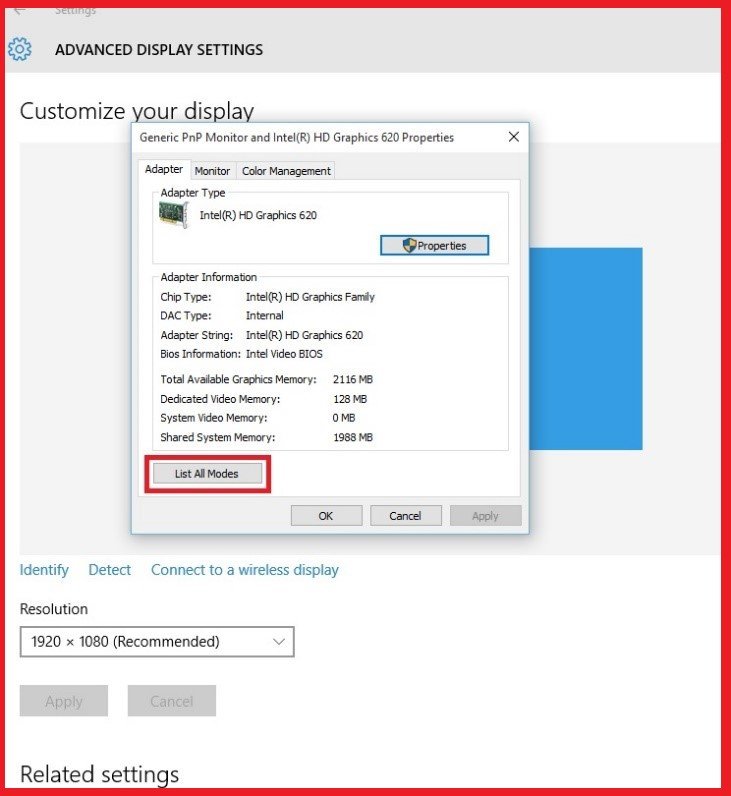Viewport: 731px width, 796px height.
Task: Click the Intel(R) HD Graphics 620 adapter name
Action: pyautogui.click(x=258, y=215)
